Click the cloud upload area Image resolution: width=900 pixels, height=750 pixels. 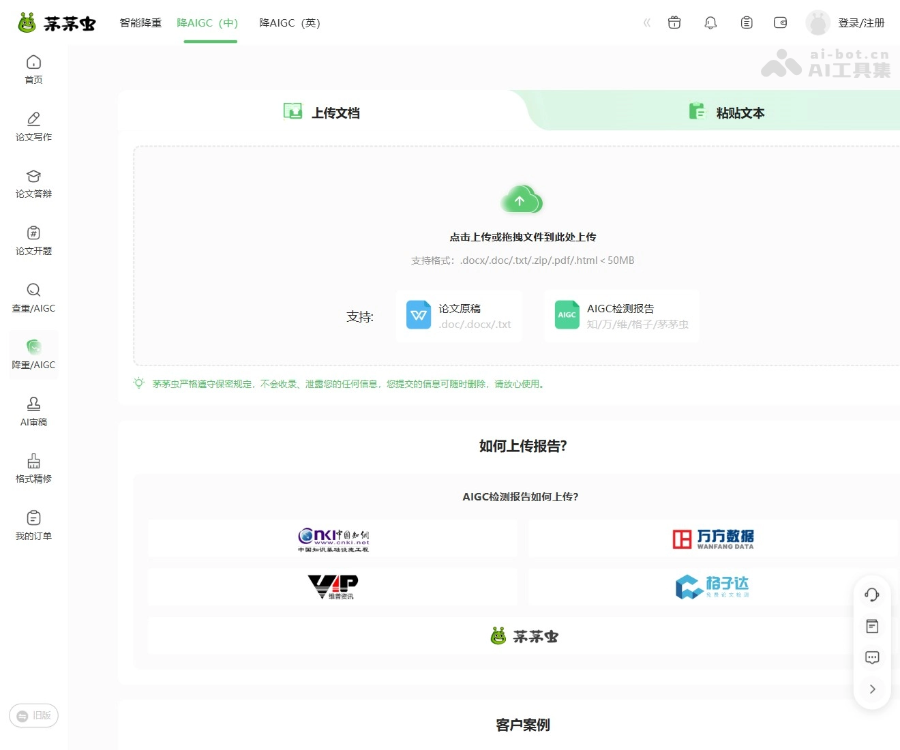click(x=521, y=200)
